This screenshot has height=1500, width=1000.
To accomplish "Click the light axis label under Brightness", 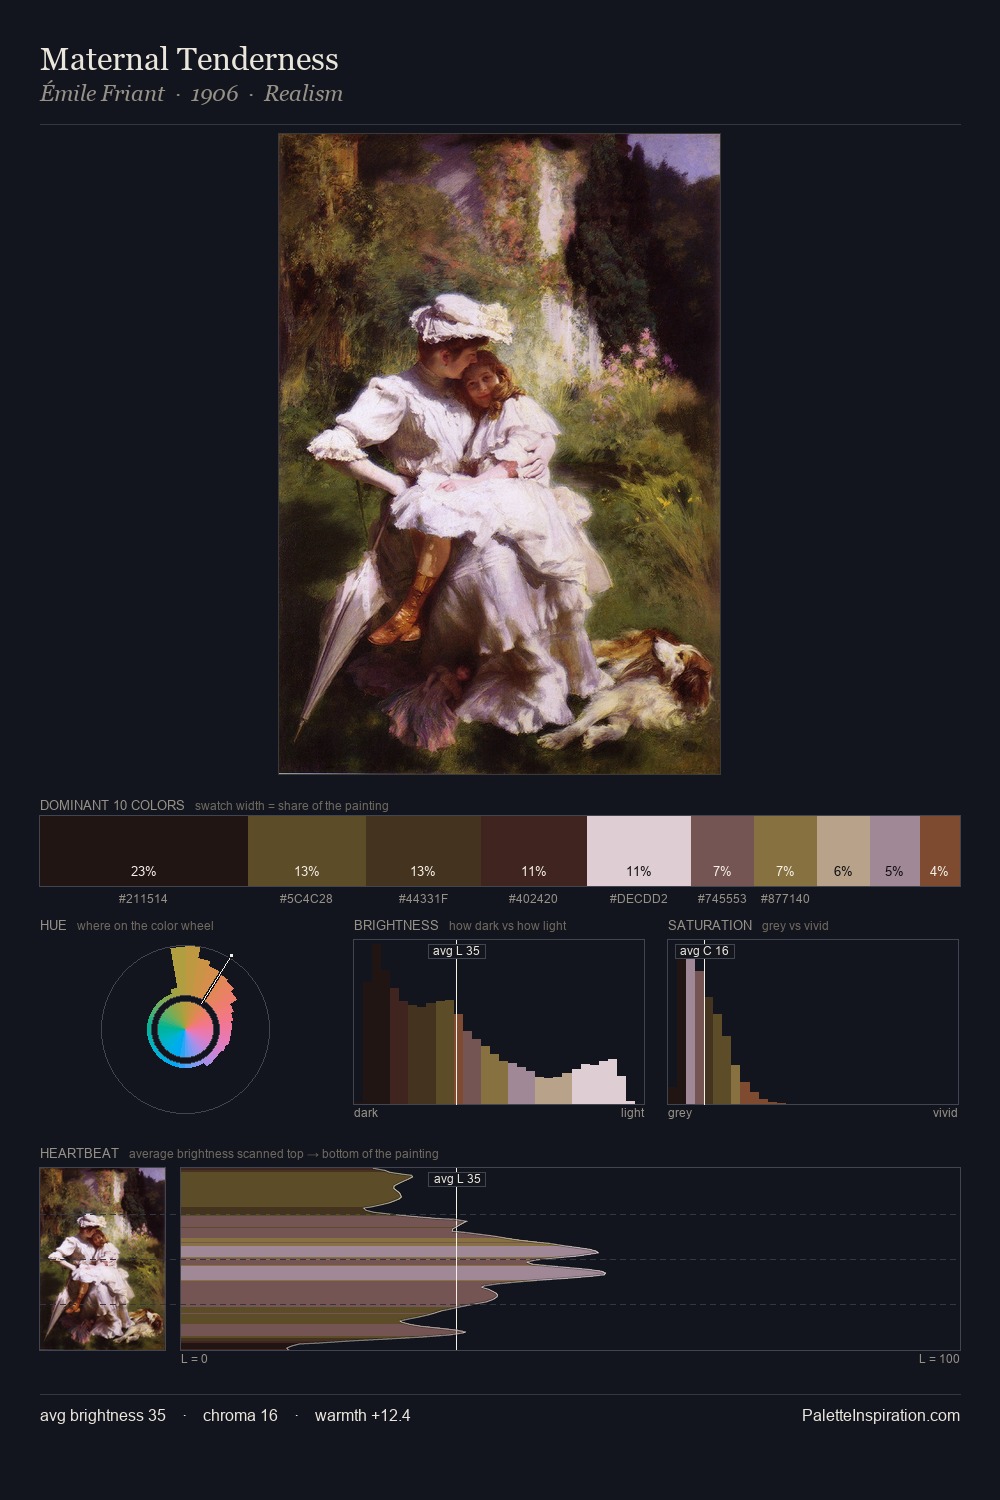I will tap(633, 1113).
